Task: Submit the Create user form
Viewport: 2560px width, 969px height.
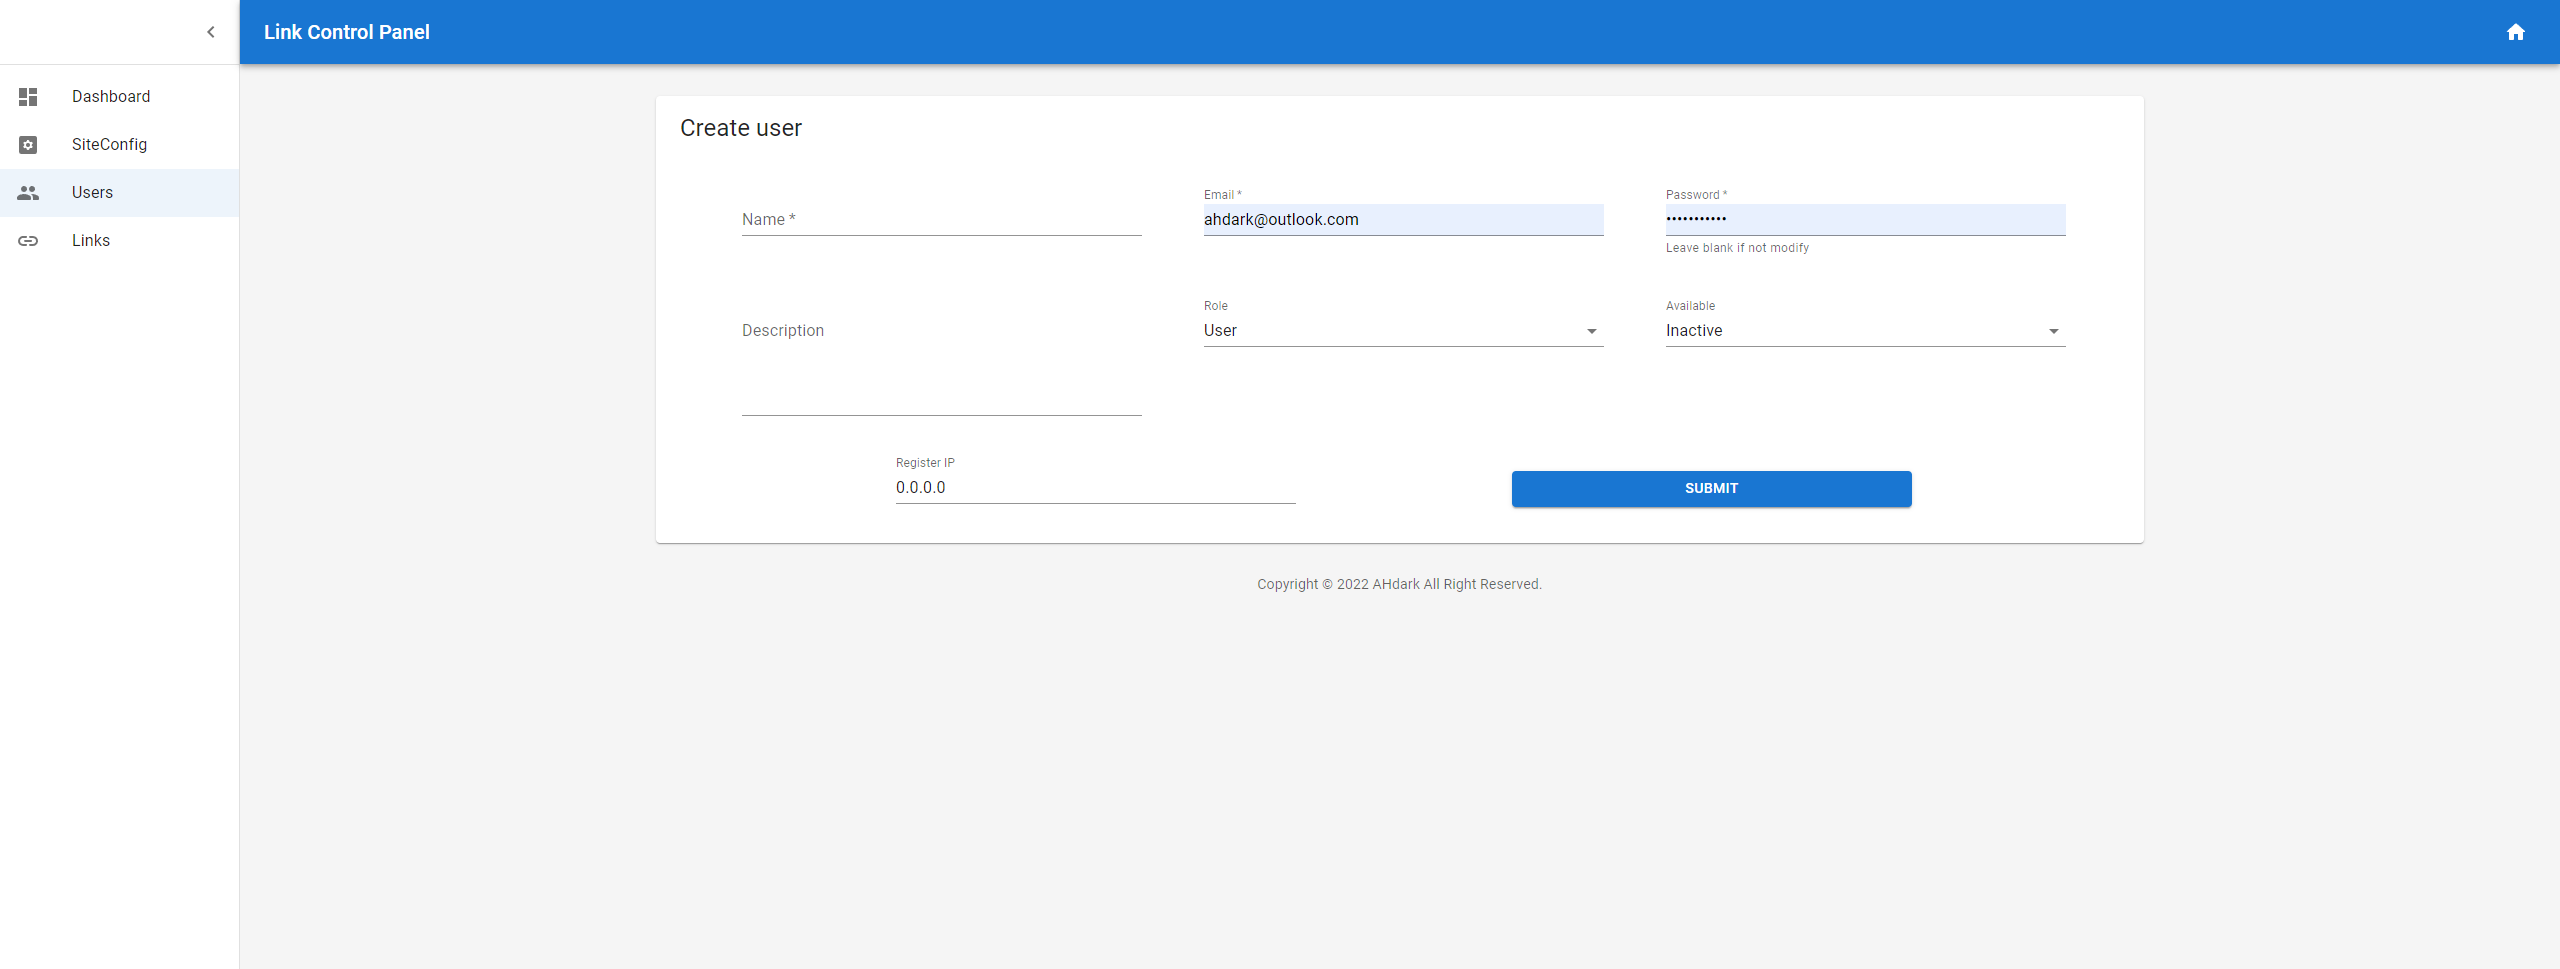Action: point(1711,489)
